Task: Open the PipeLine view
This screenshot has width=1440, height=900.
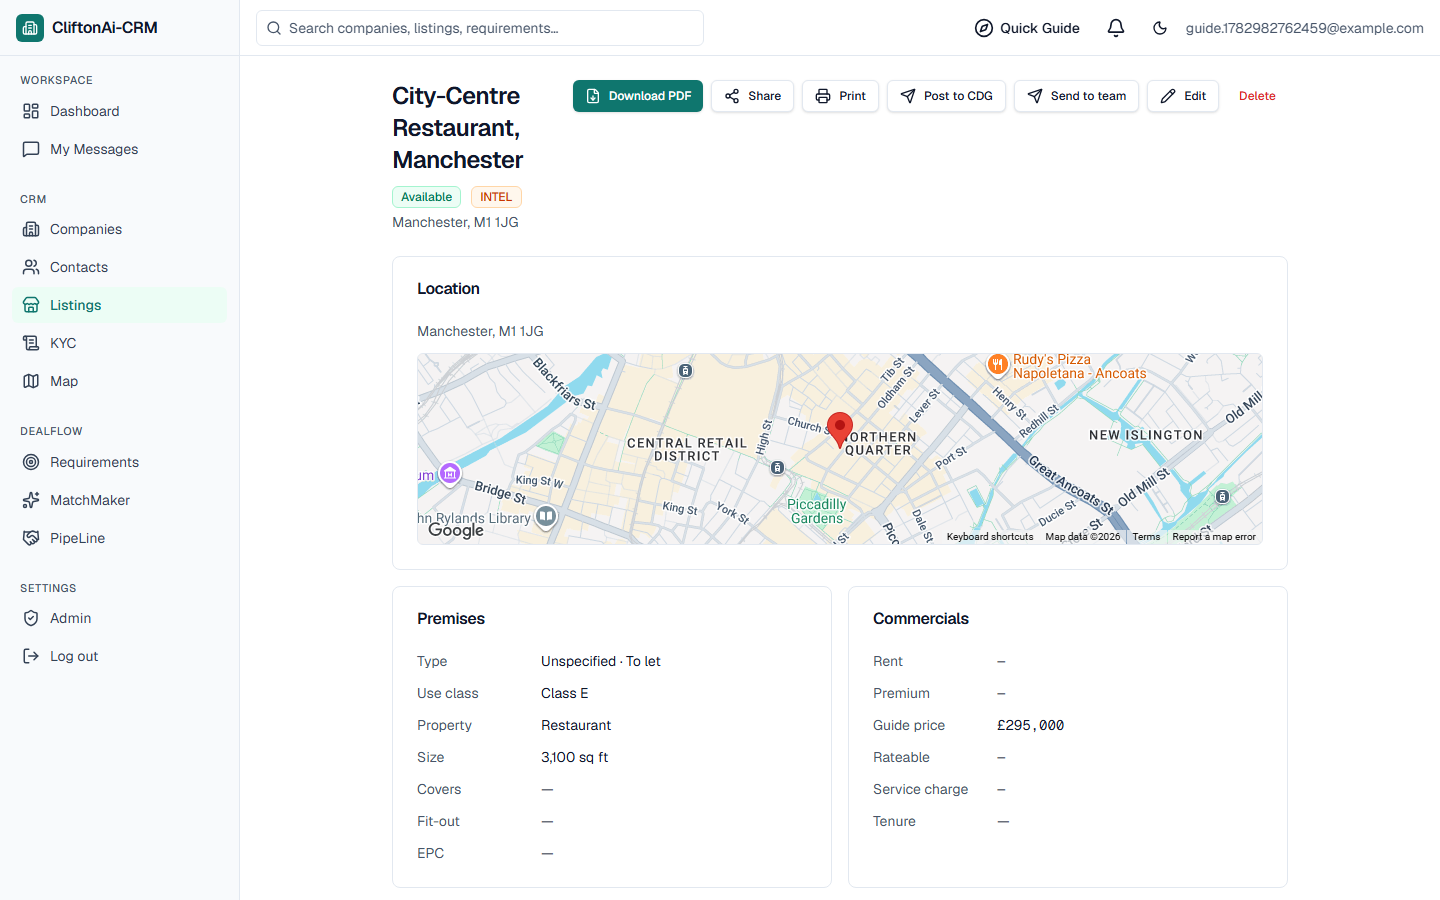Action: (119, 538)
